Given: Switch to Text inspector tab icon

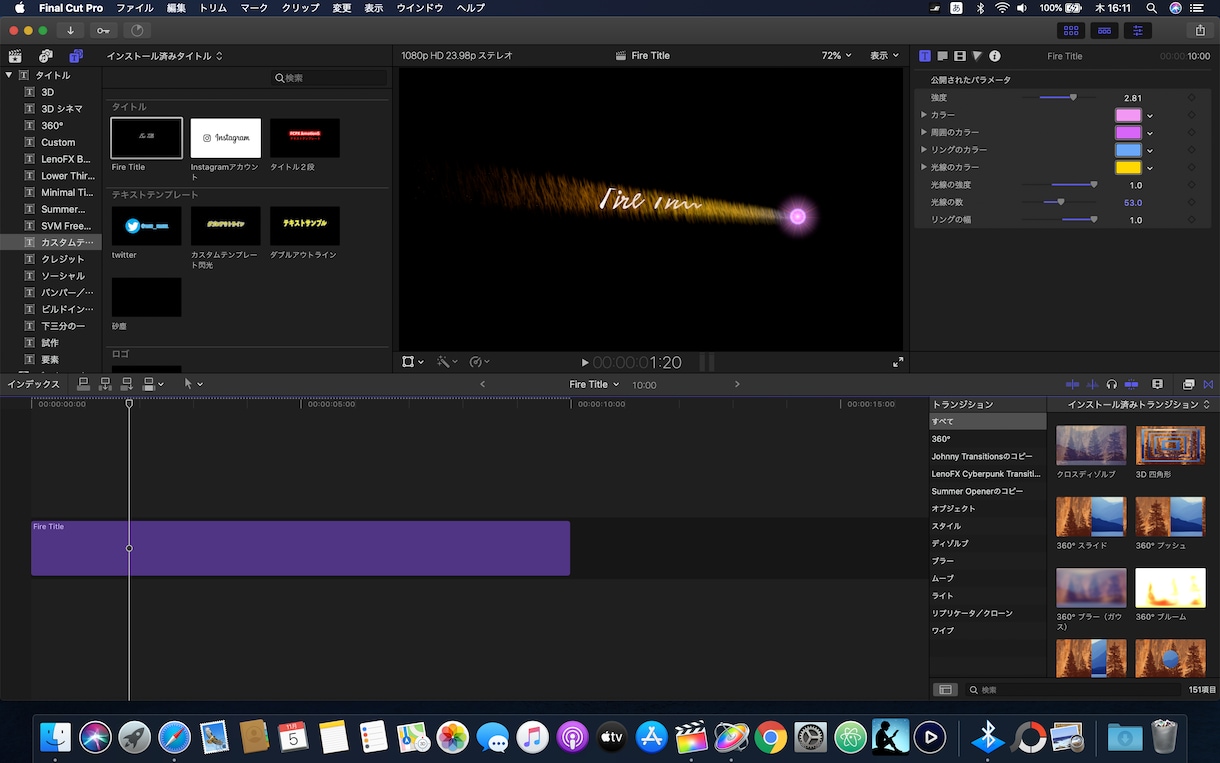Looking at the screenshot, I should click(942, 56).
